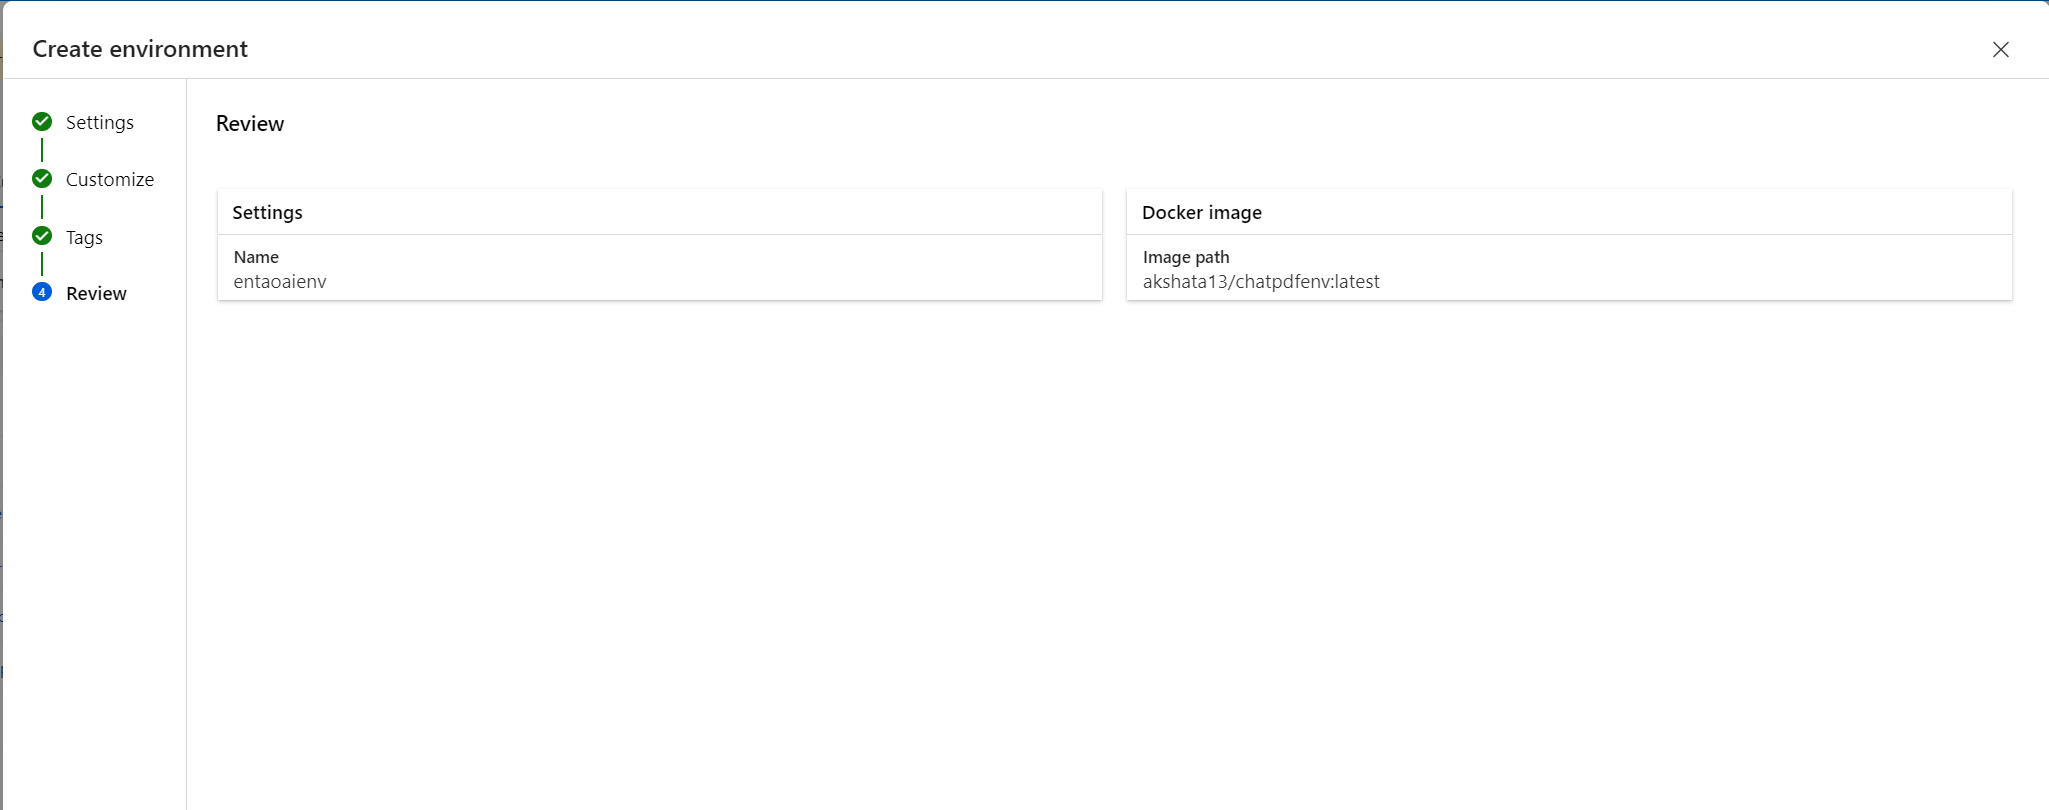Go to the Customize step

click(110, 179)
